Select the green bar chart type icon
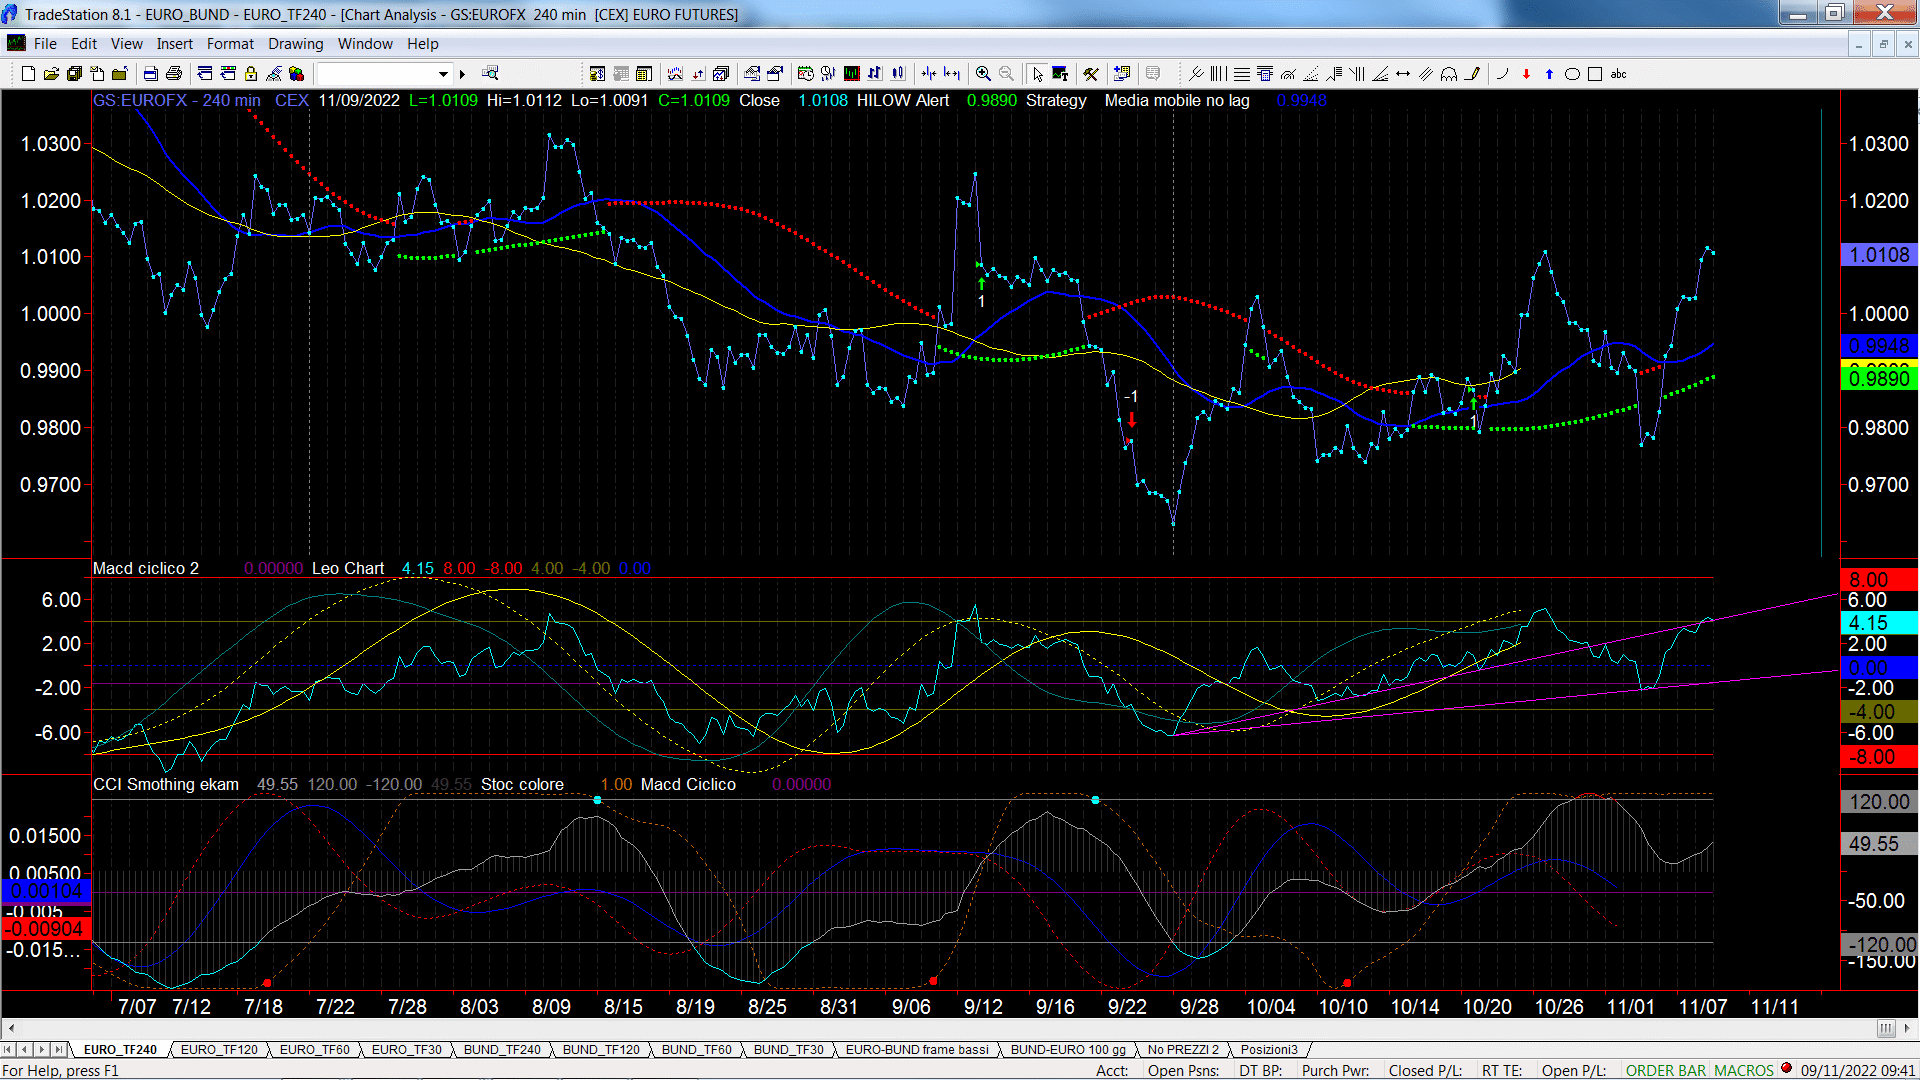Viewport: 1920px width, 1080px height. click(x=852, y=73)
